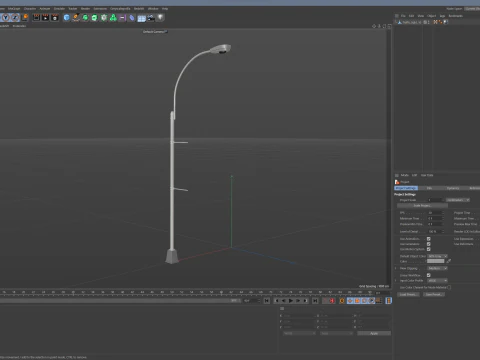Image resolution: width=480 pixels, height=360 pixels.
Task: Add a Cube primitive object
Action: click(66, 17)
